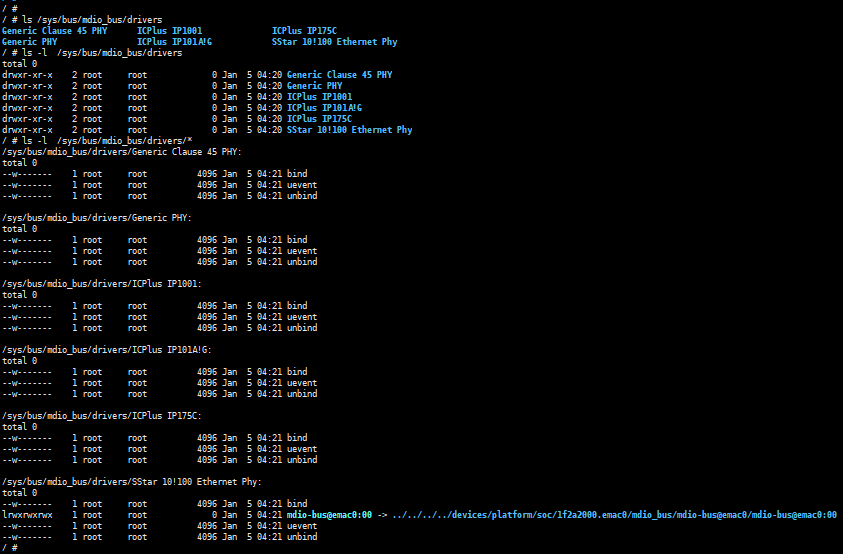
Task: Click the ICPlus IP101A!G directory in the long listing
Action: (324, 108)
